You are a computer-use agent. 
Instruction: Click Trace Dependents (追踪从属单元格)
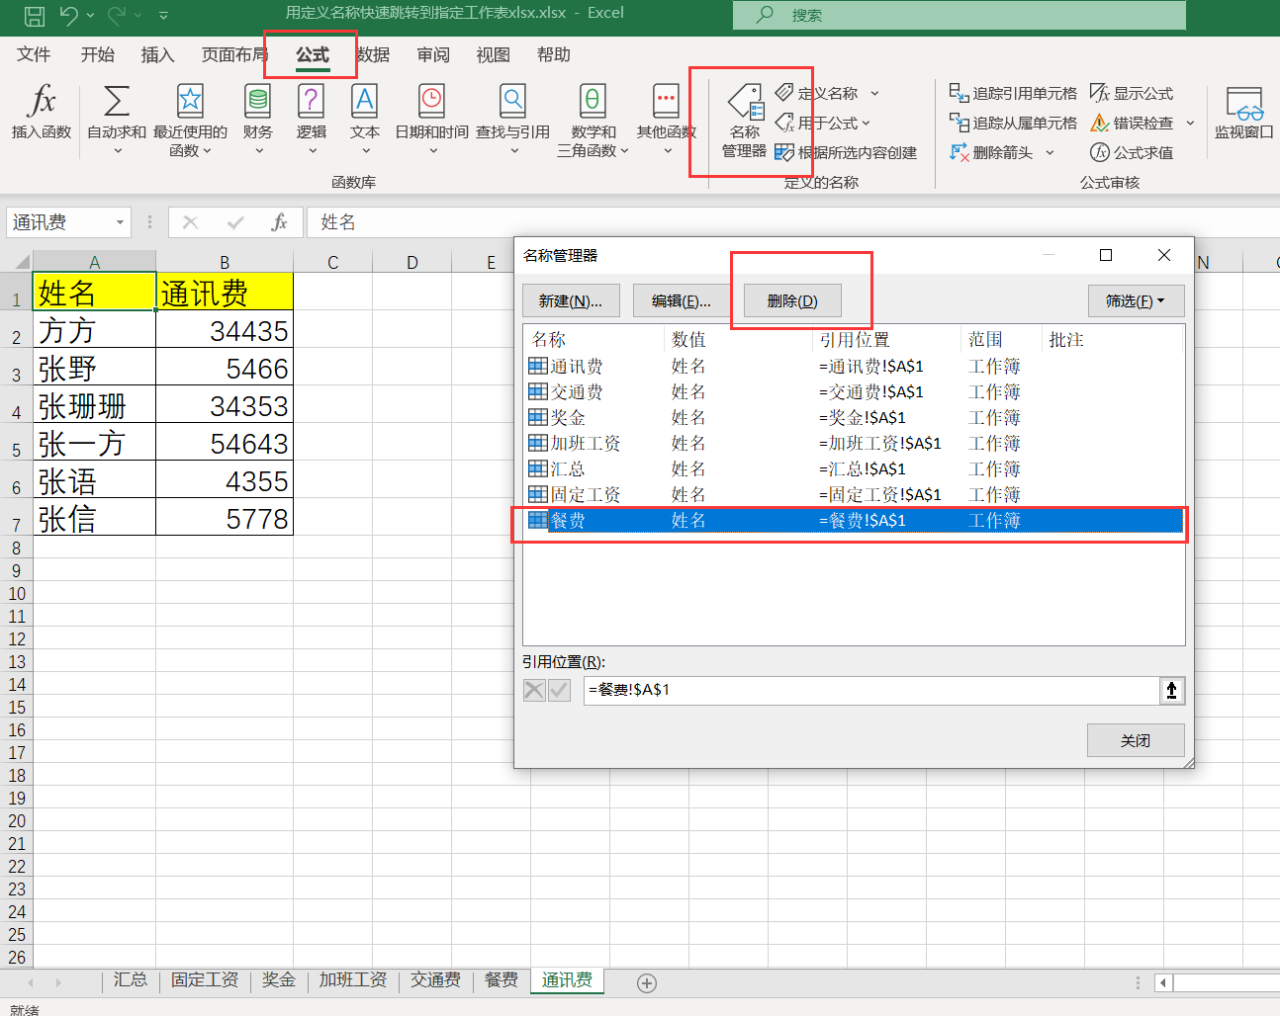1013,123
